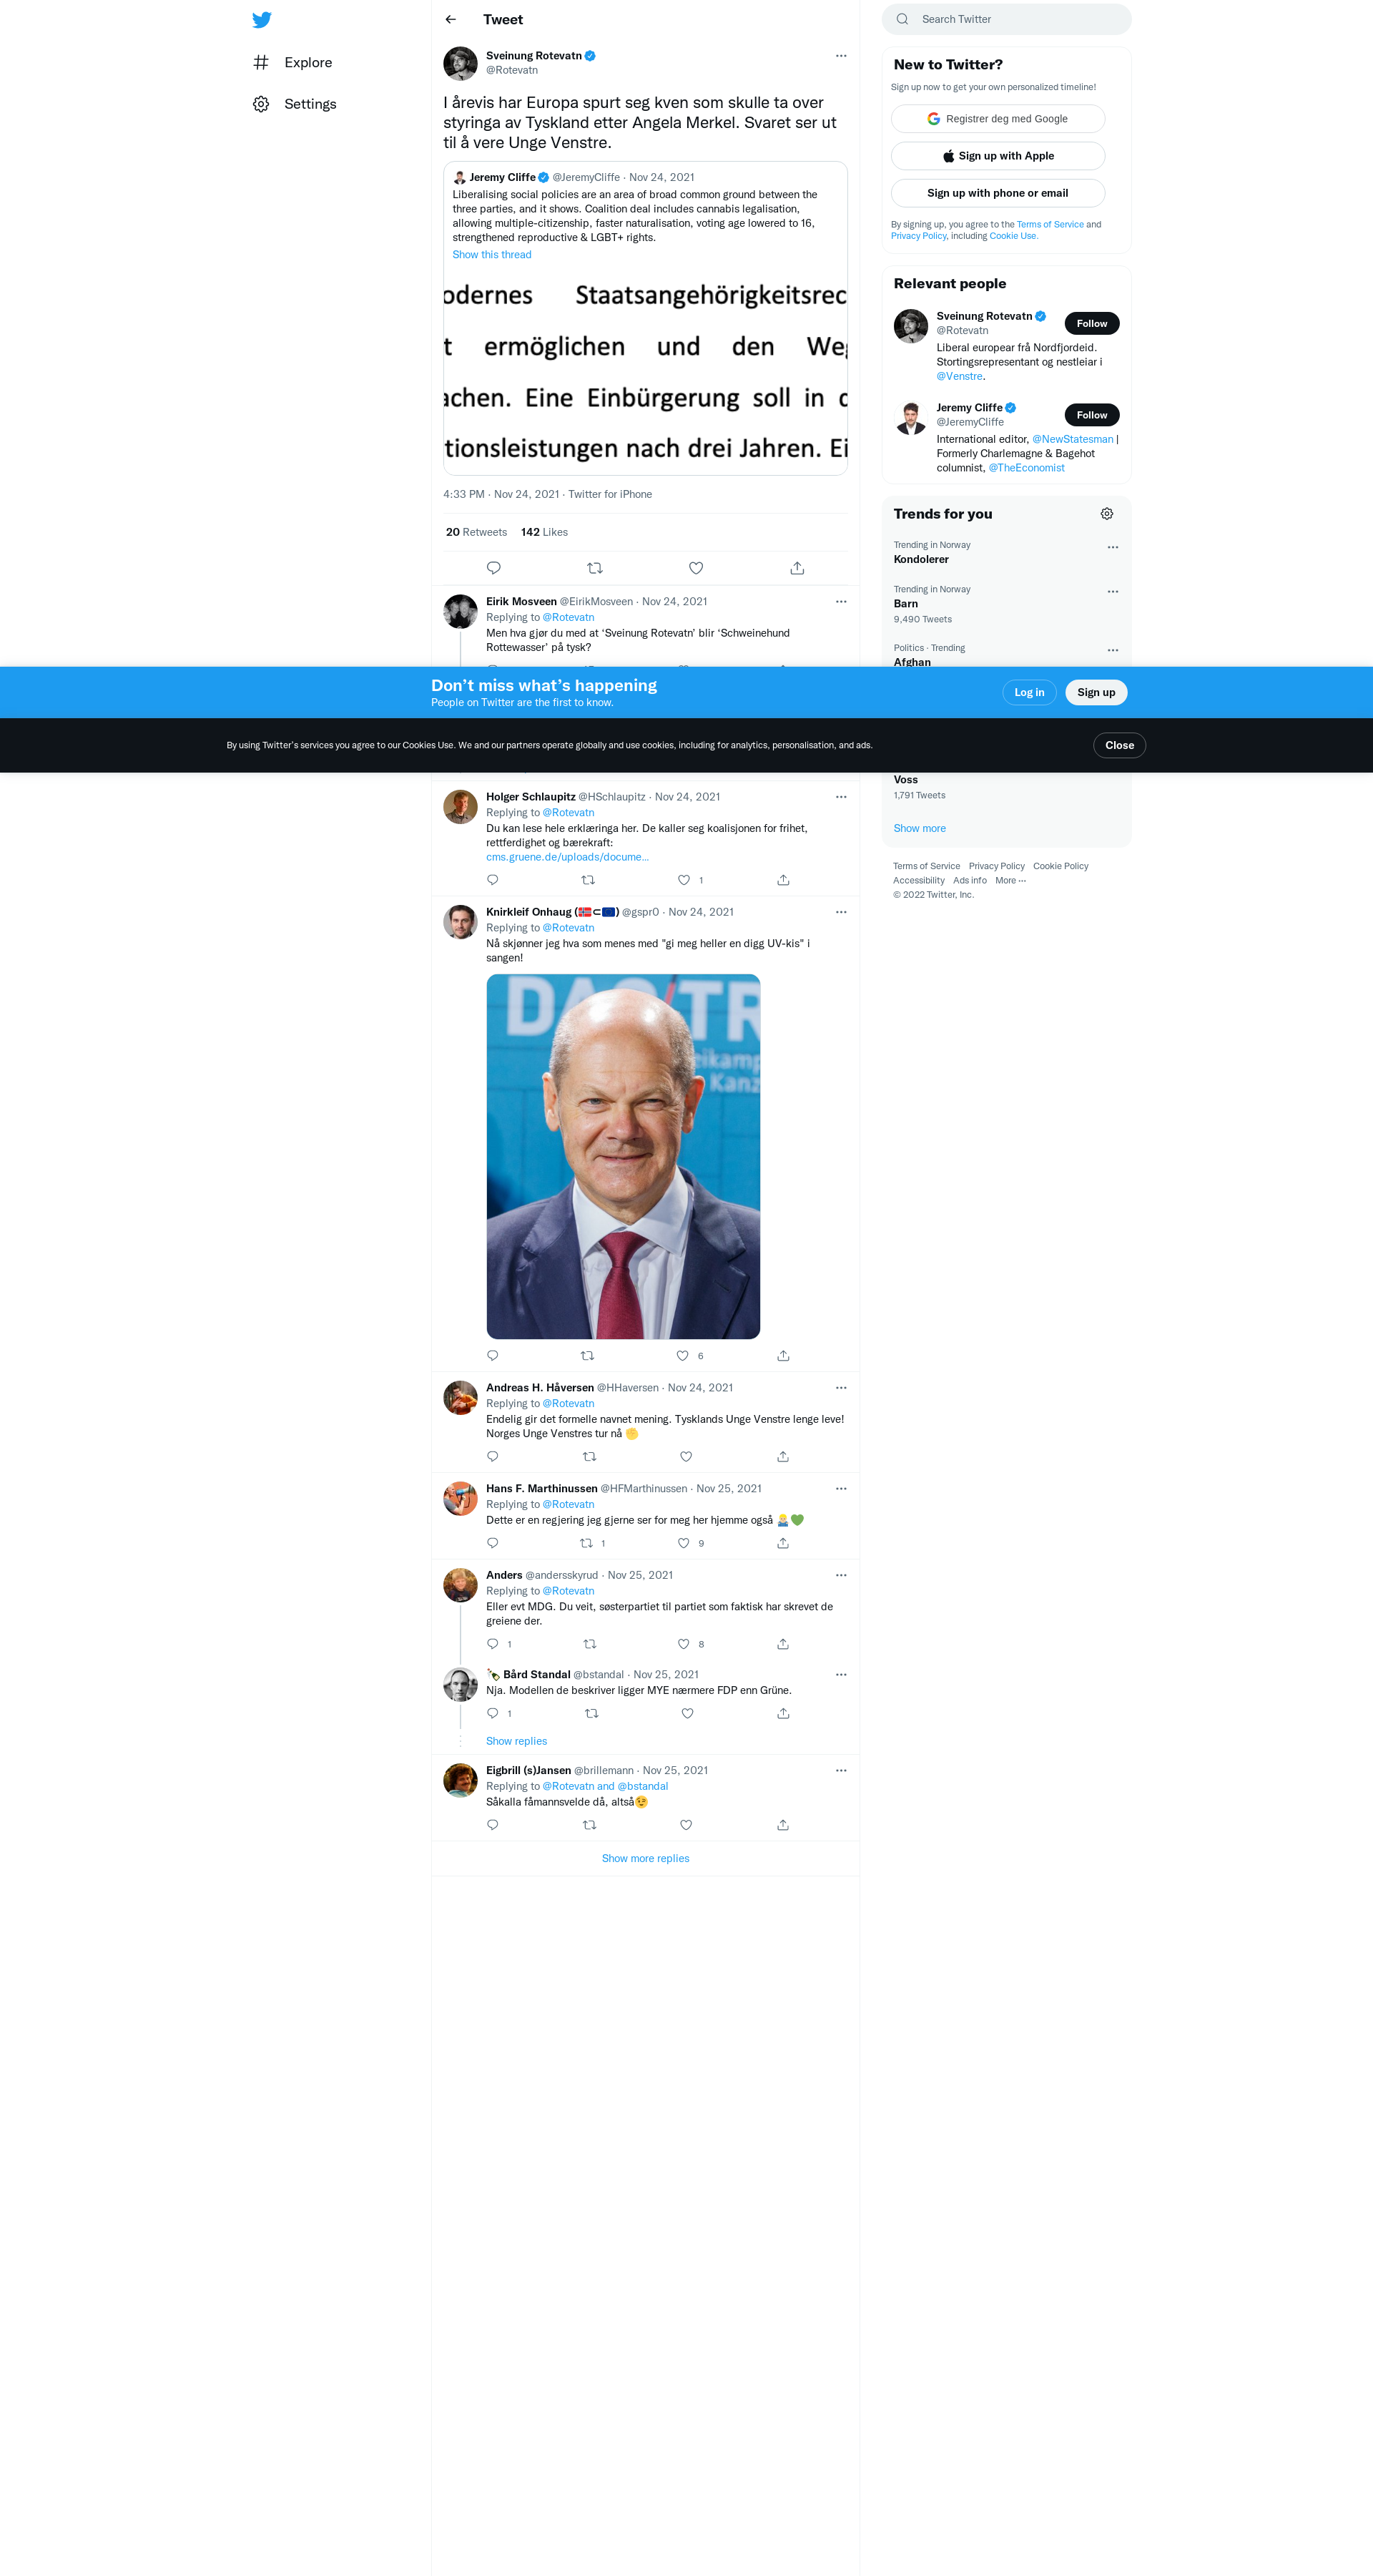Follow Jeremy Cliffe

[1091, 415]
